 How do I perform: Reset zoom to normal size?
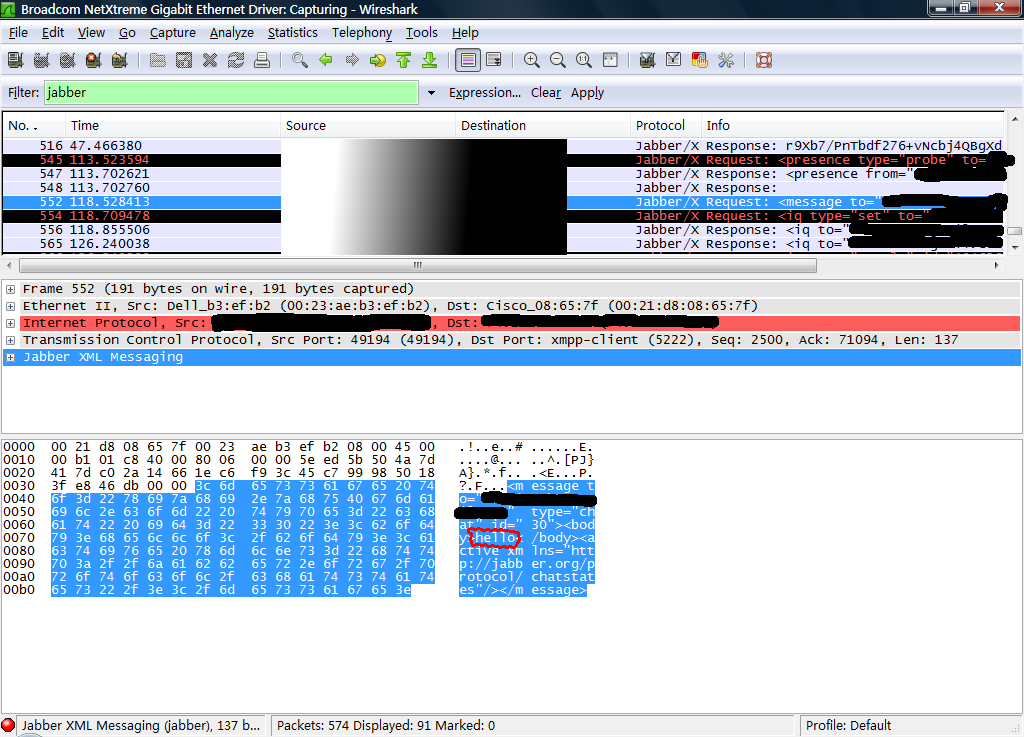click(x=584, y=61)
